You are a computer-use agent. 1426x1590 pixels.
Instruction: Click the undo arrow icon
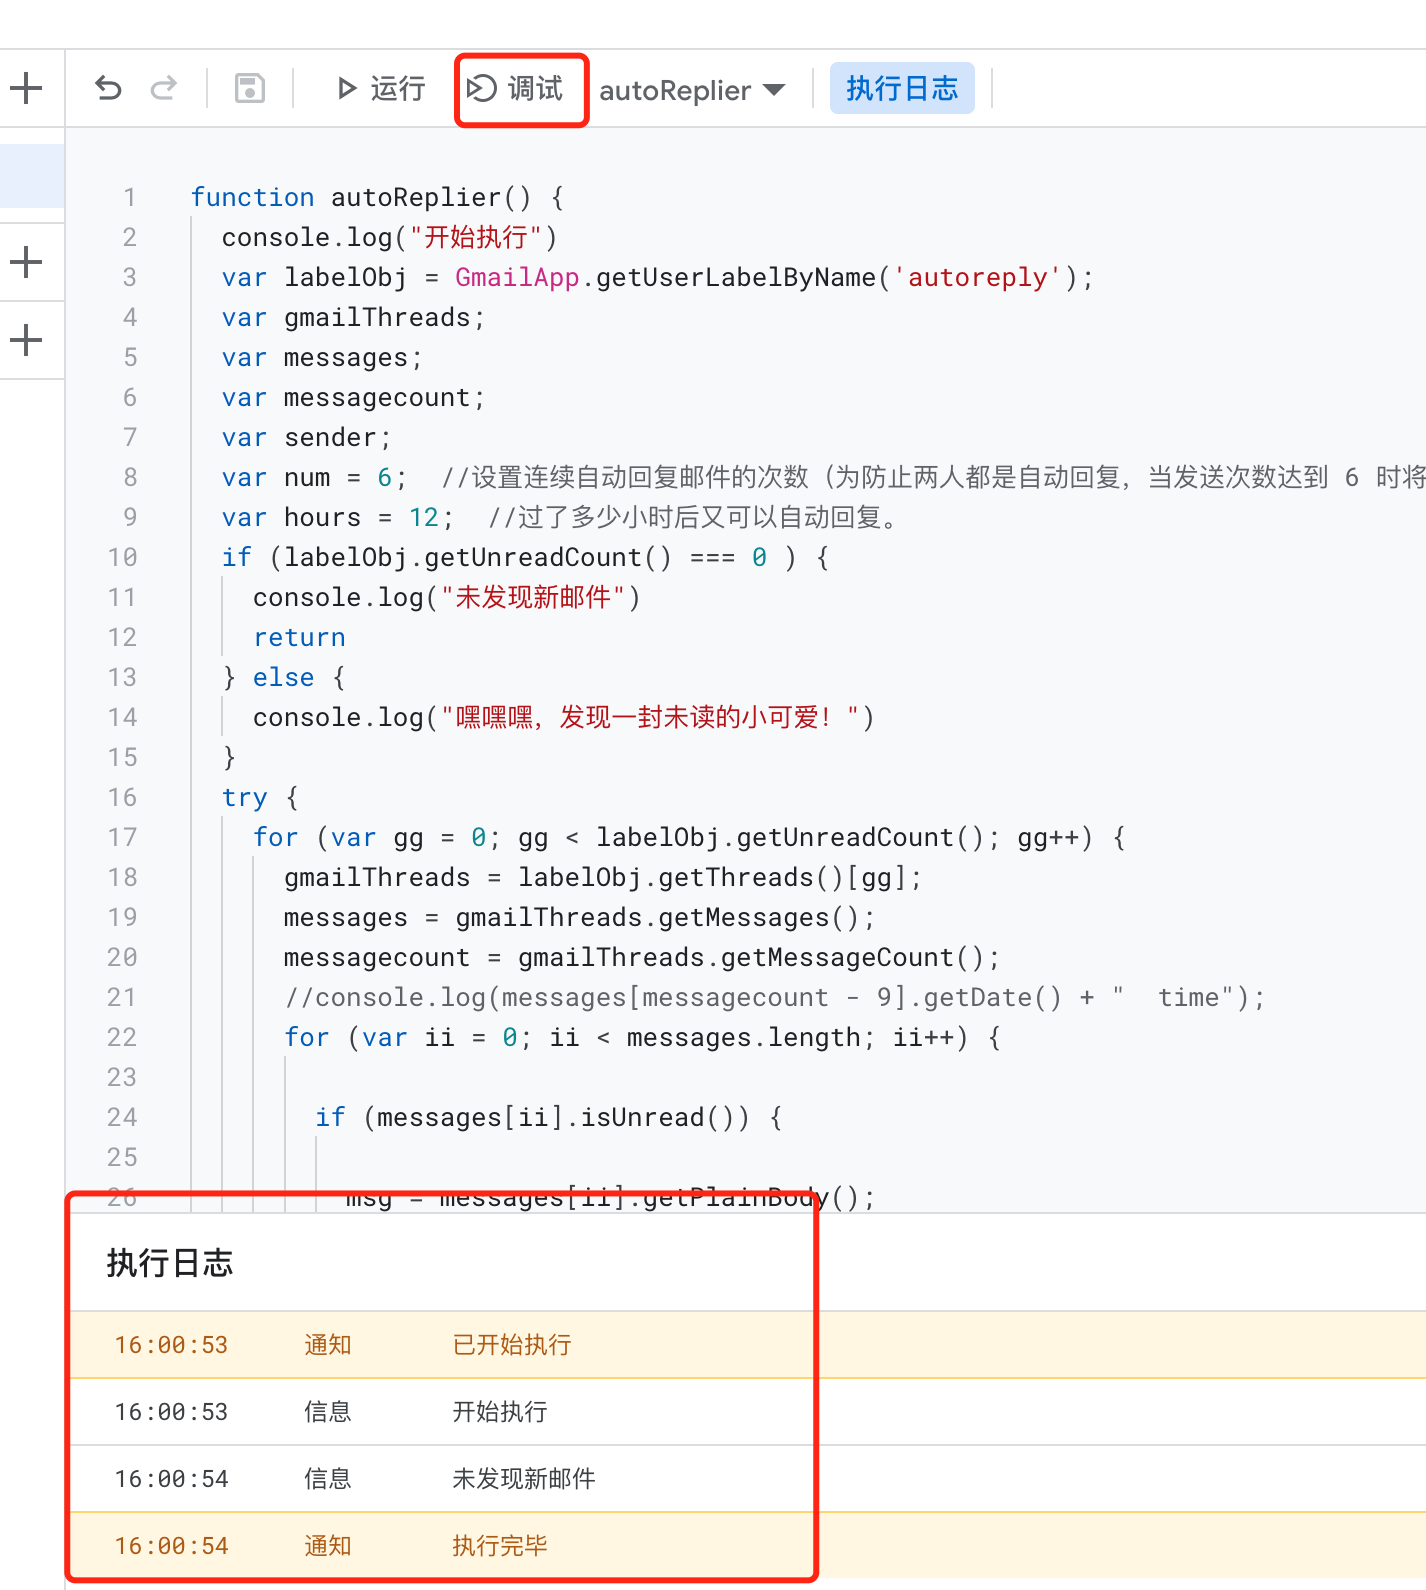click(x=108, y=89)
